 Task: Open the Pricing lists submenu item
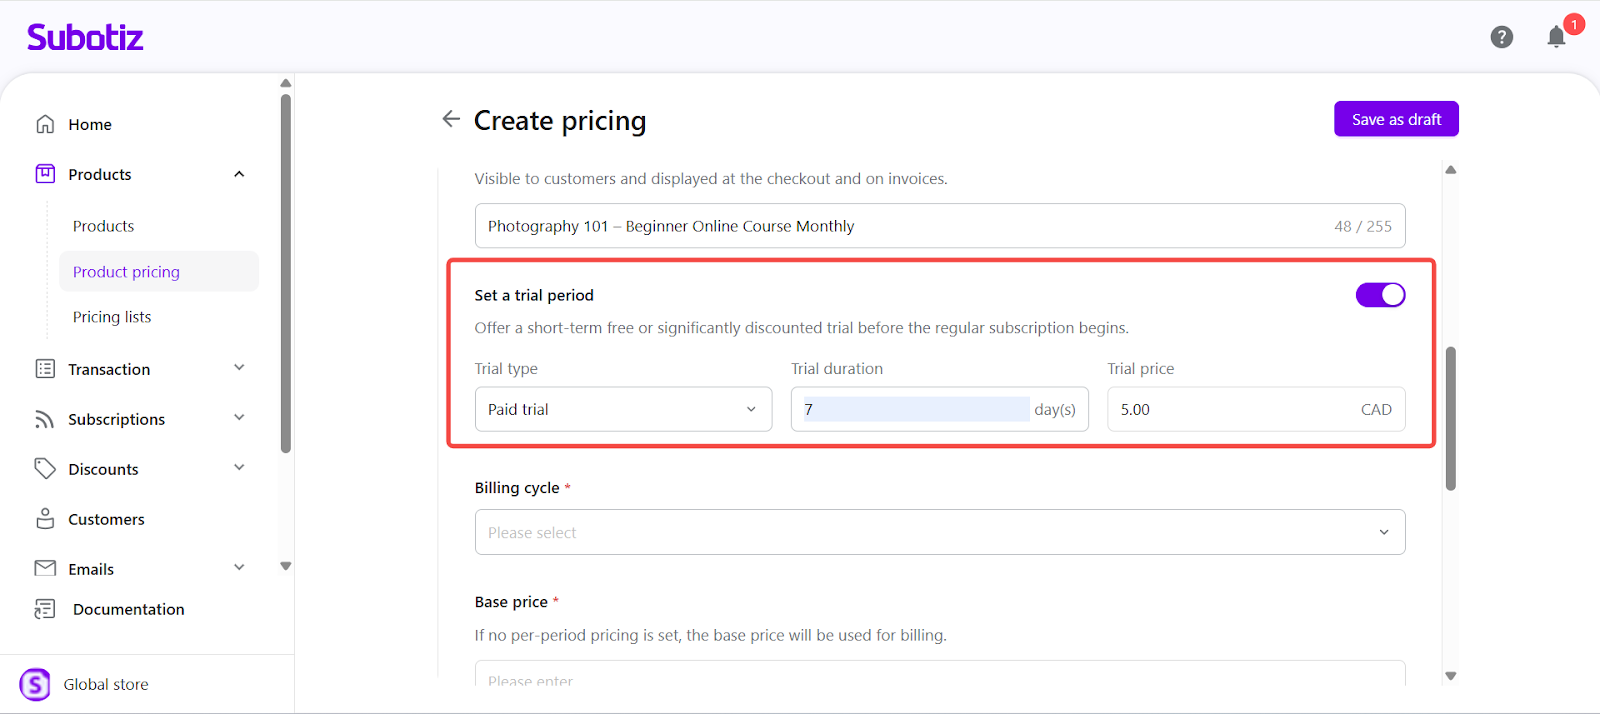[112, 317]
